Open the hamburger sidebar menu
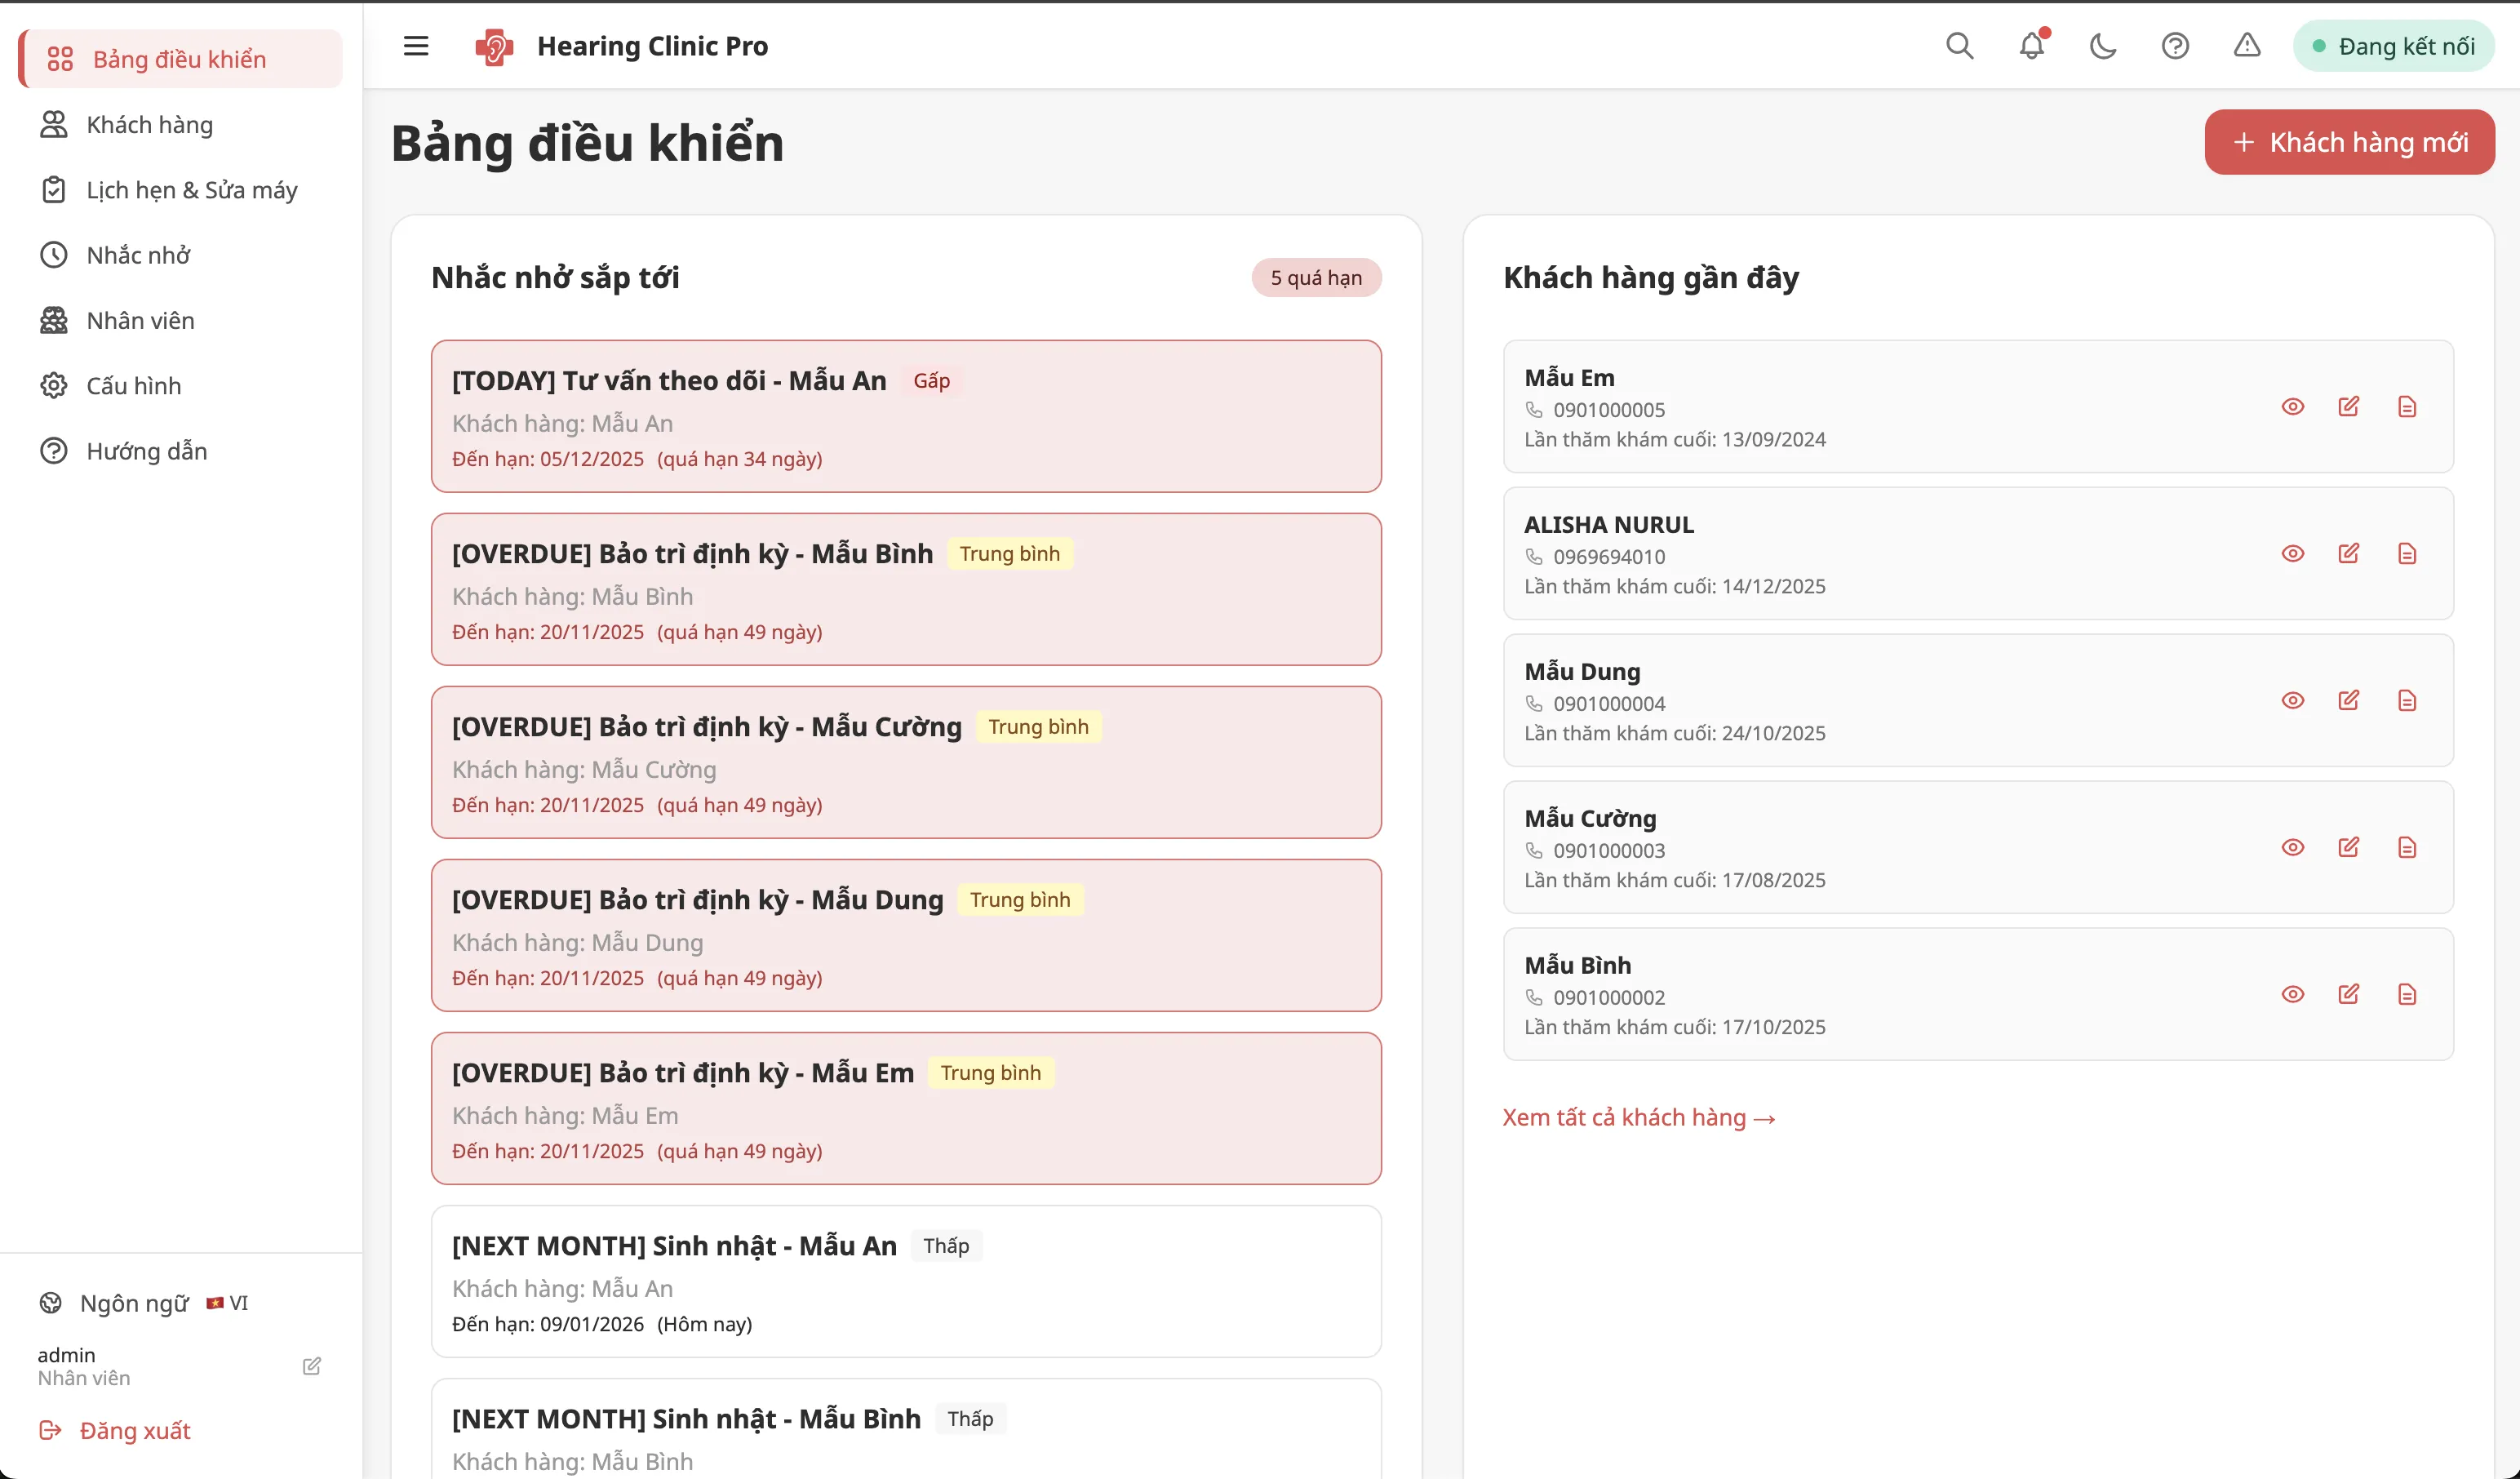 (x=415, y=46)
